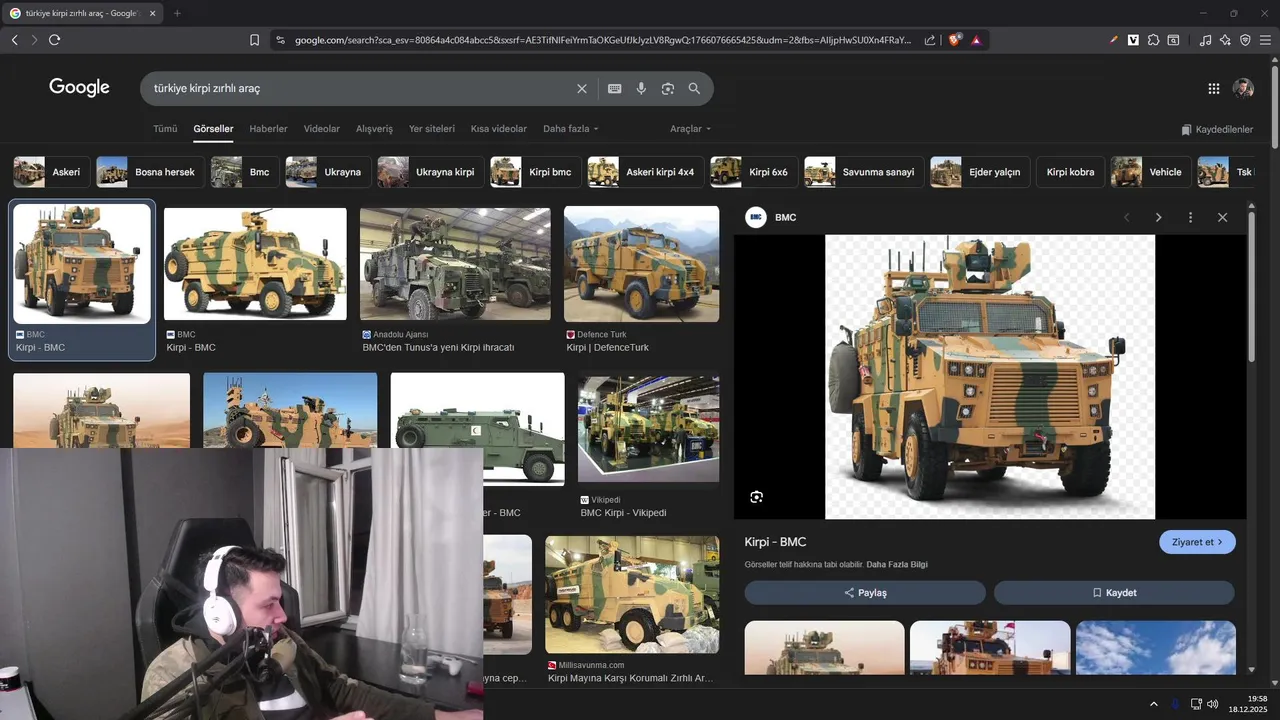
Task: Switch to the Videolar tab
Action: 322,129
